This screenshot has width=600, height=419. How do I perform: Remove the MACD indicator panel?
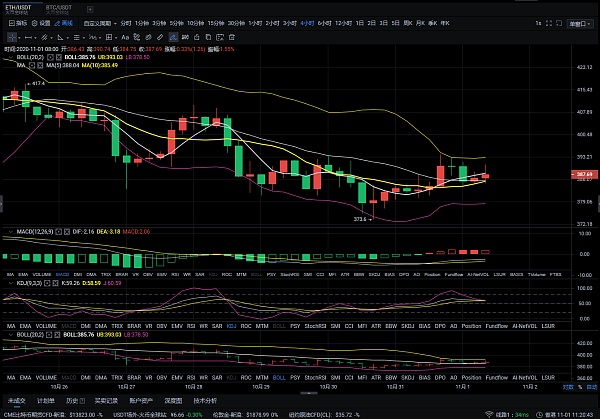click(x=67, y=232)
